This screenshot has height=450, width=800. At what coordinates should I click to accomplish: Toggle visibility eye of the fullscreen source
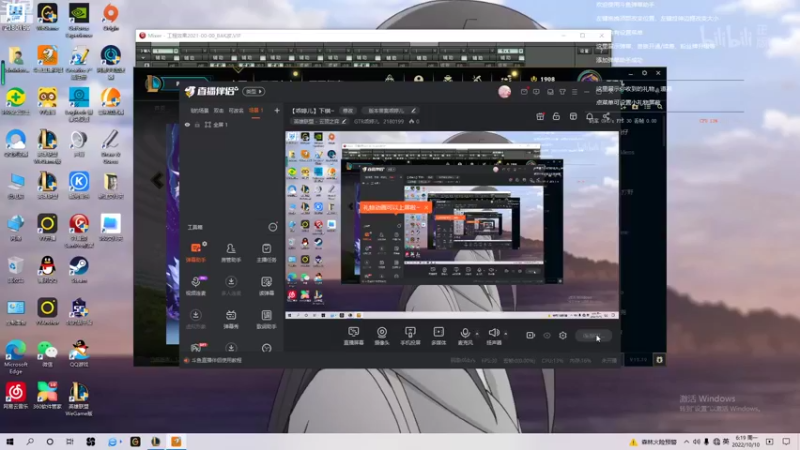187,124
